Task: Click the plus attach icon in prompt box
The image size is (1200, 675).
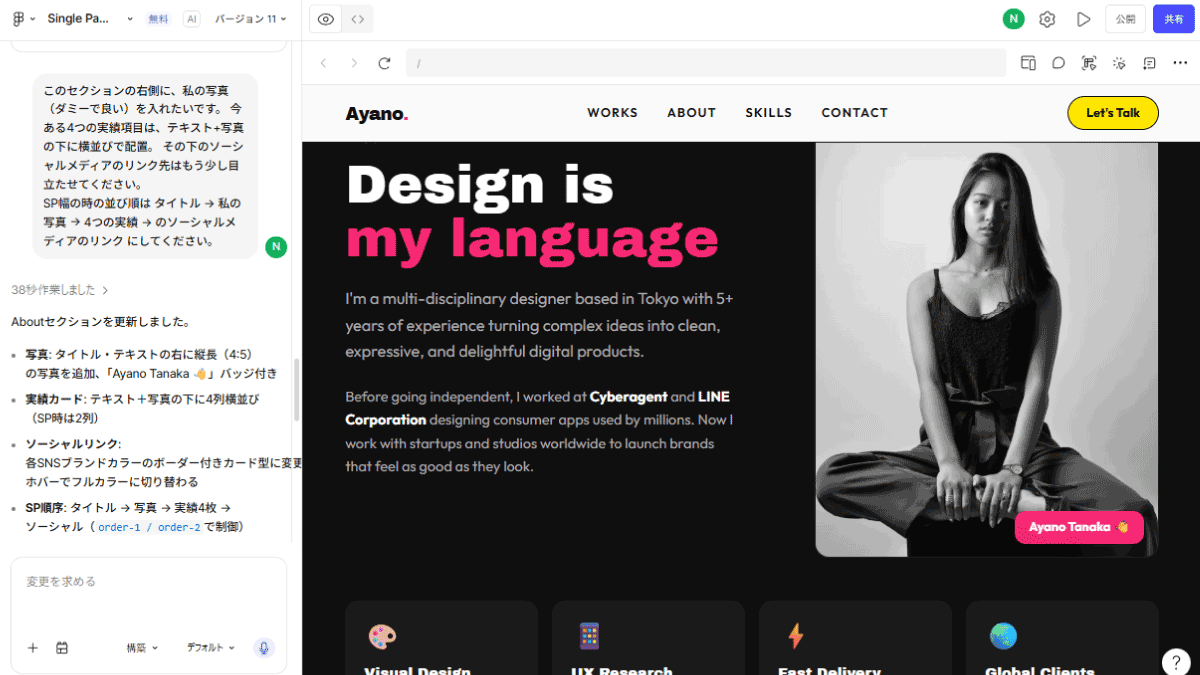Action: tap(32, 648)
